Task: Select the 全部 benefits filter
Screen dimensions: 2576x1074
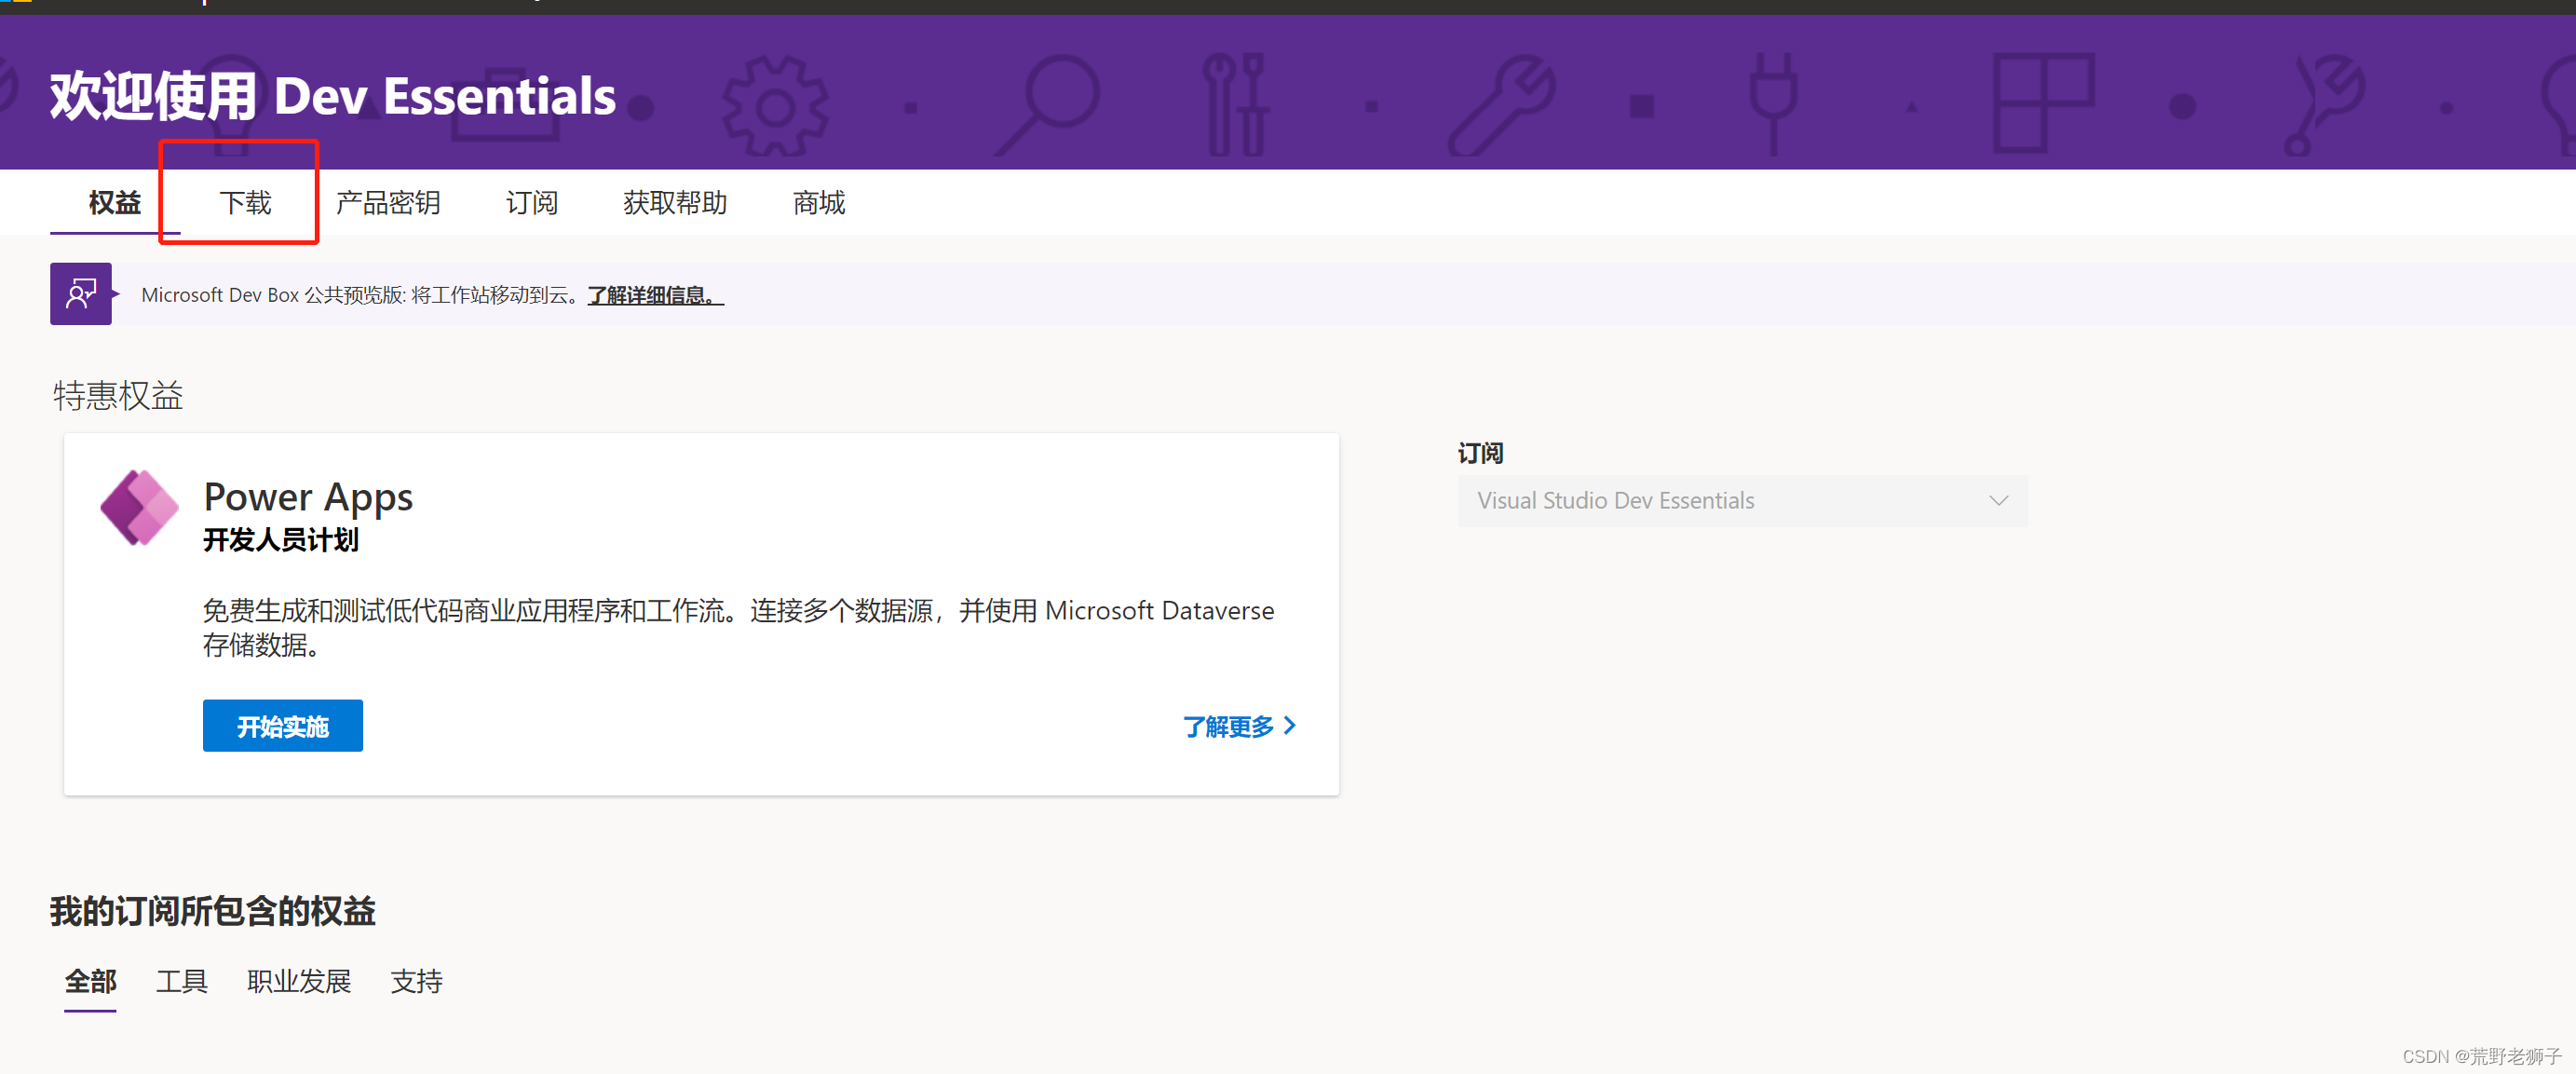Action: (x=91, y=981)
